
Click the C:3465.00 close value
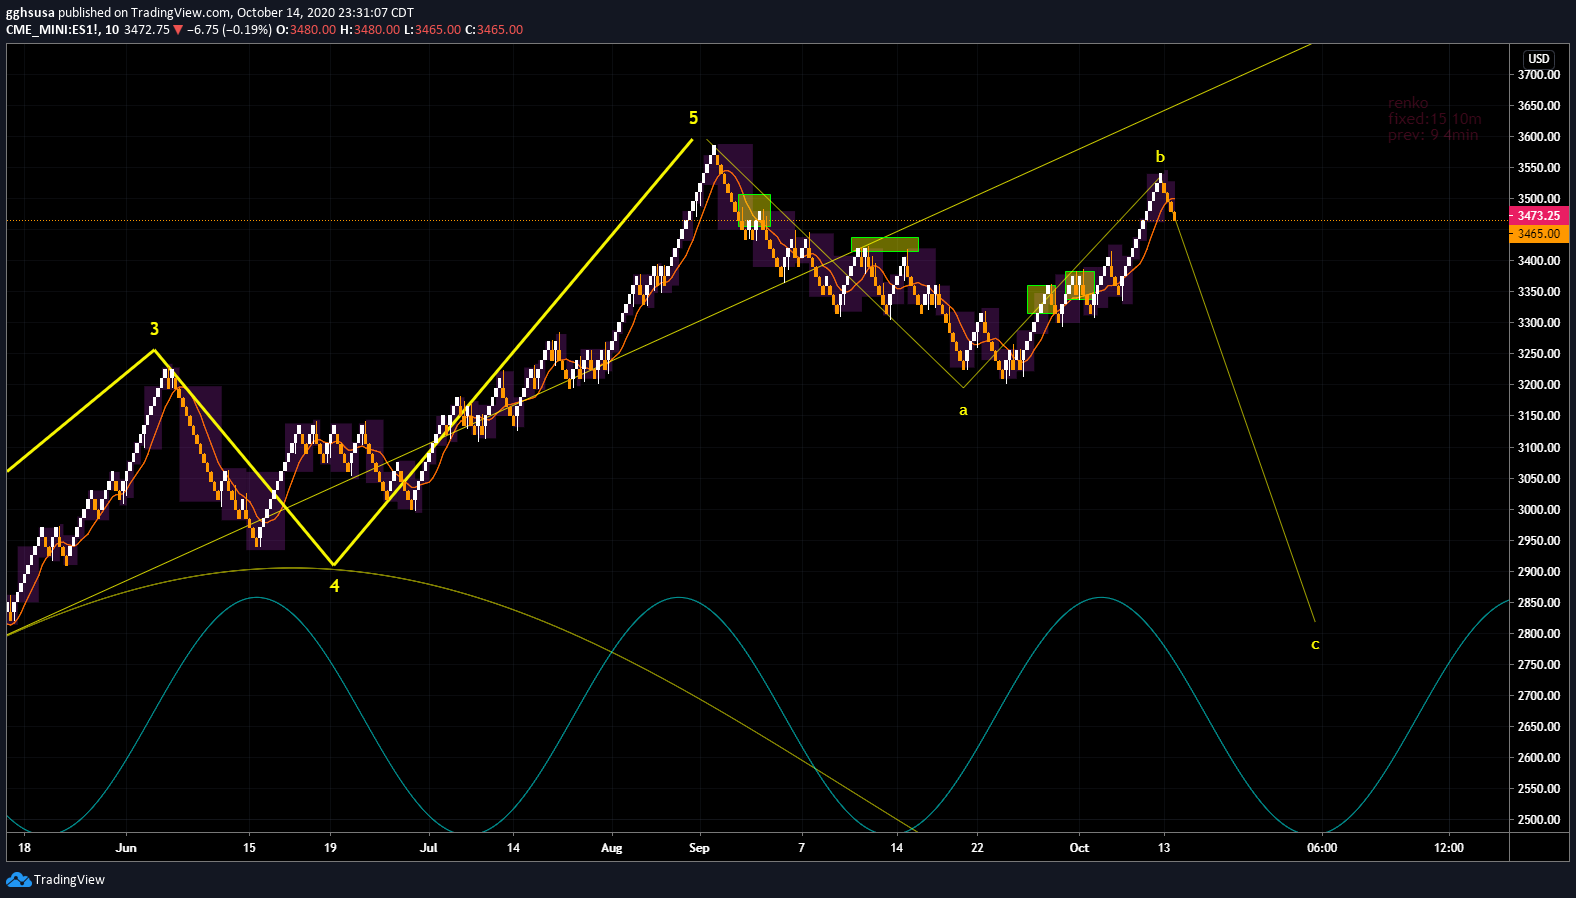pos(494,30)
